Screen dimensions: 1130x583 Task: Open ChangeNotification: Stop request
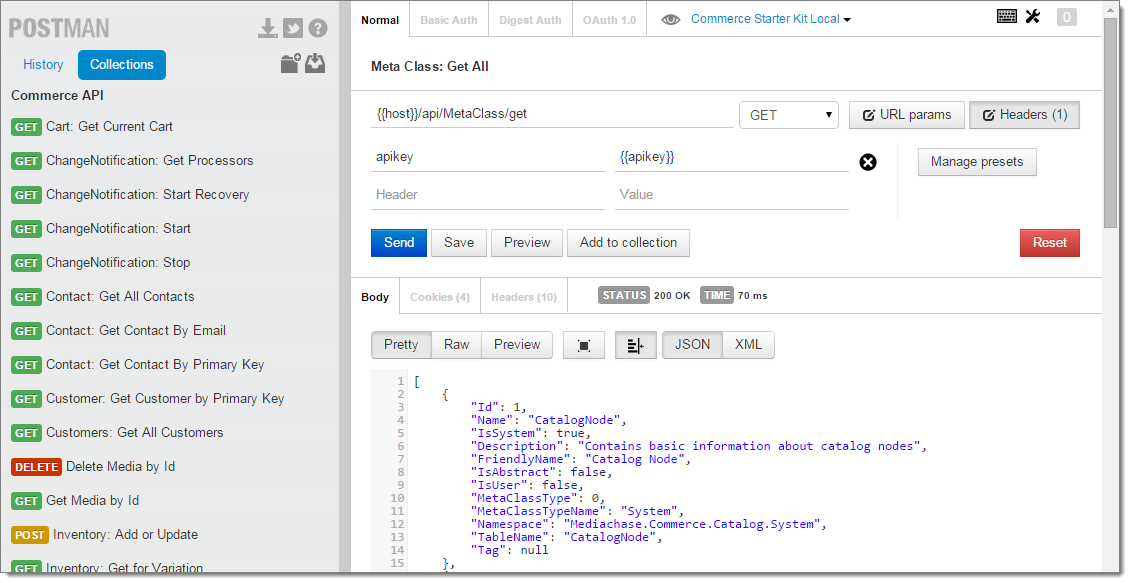(x=118, y=262)
